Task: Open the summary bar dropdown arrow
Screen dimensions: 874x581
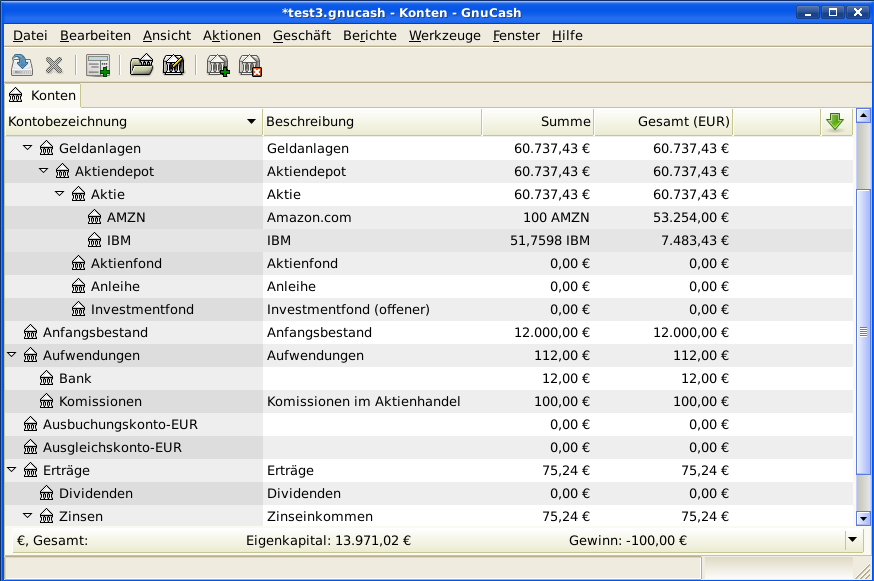Action: click(852, 540)
